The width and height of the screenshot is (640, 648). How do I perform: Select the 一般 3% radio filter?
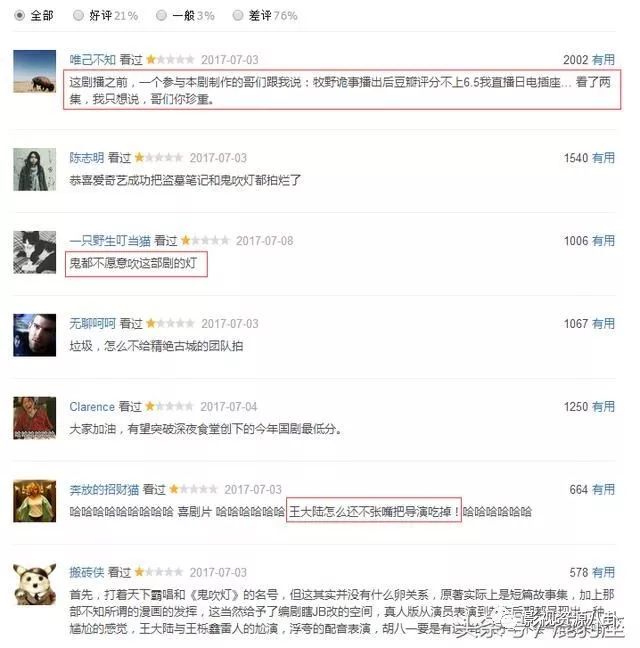click(161, 16)
